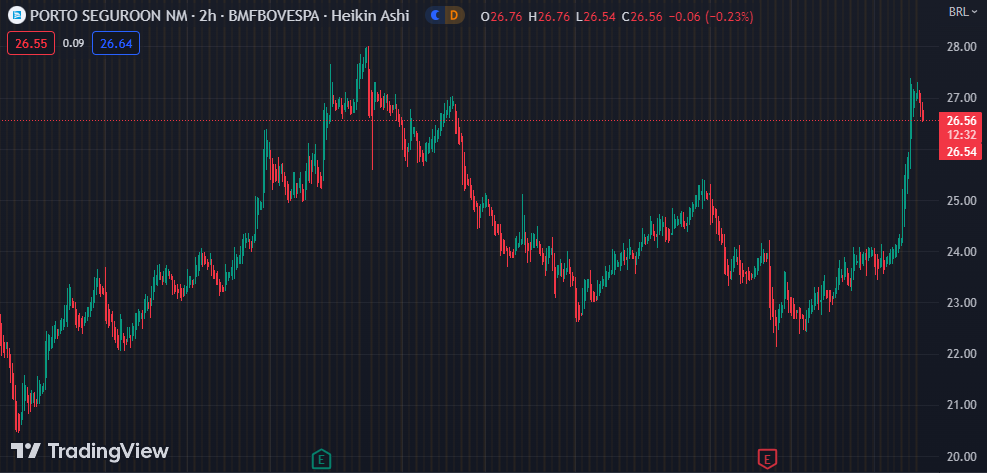
Task: Click the 12:32 bar countdown label
Action: click(x=961, y=135)
